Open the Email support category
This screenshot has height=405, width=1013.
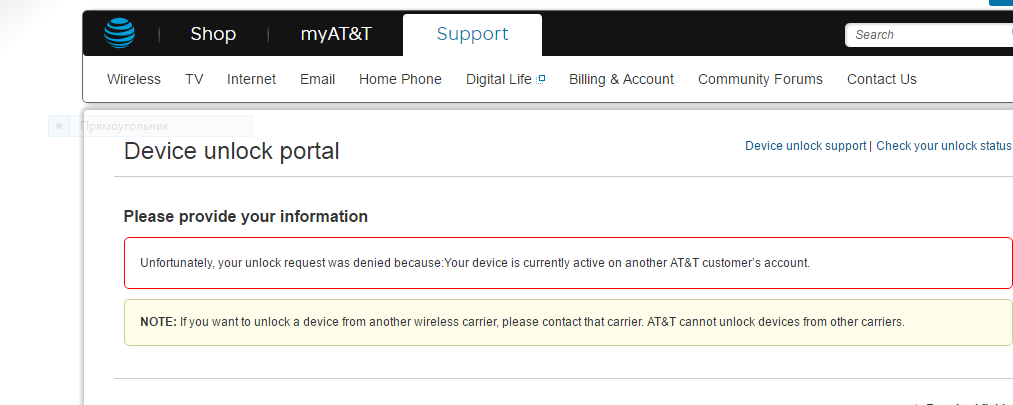pos(317,79)
